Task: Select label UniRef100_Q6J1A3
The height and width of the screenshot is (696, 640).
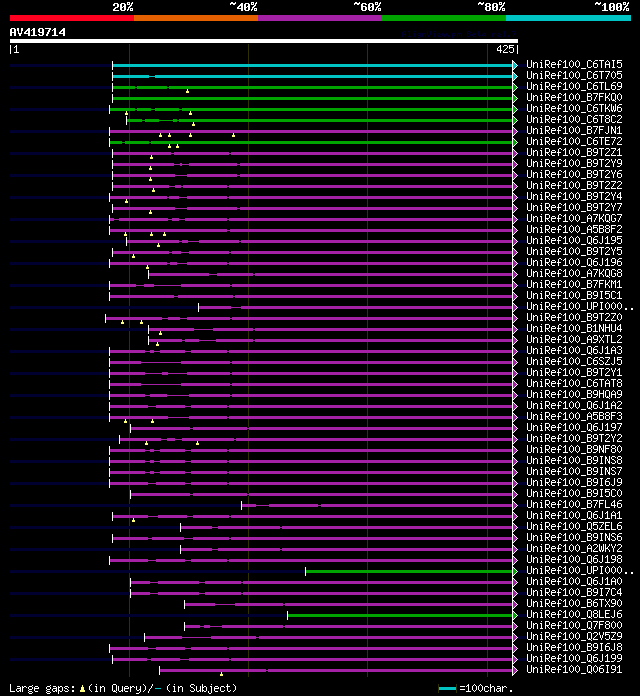Action: coord(574,350)
